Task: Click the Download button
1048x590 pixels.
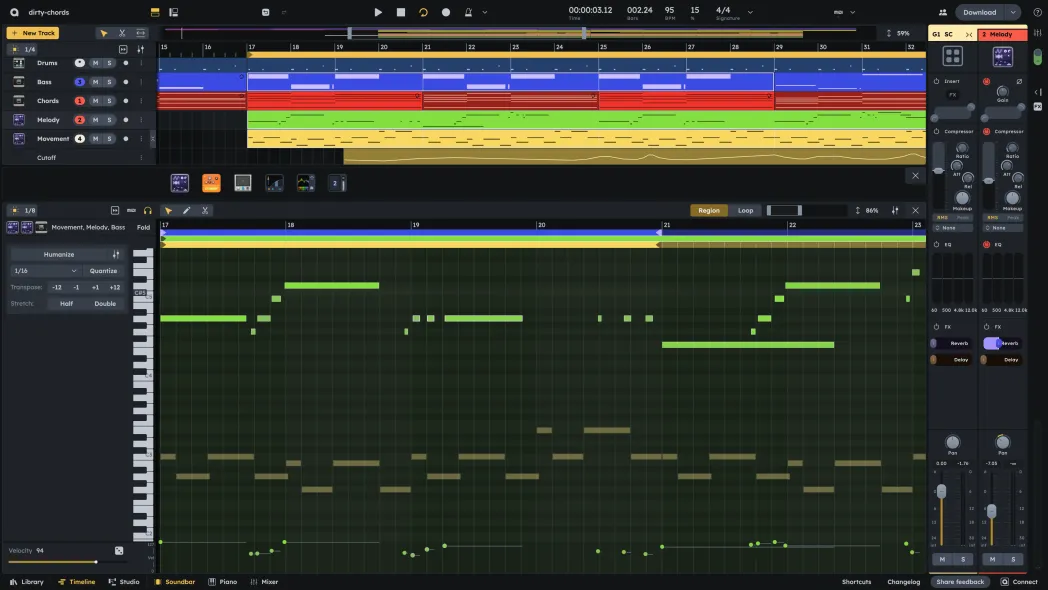Action: coord(979,12)
